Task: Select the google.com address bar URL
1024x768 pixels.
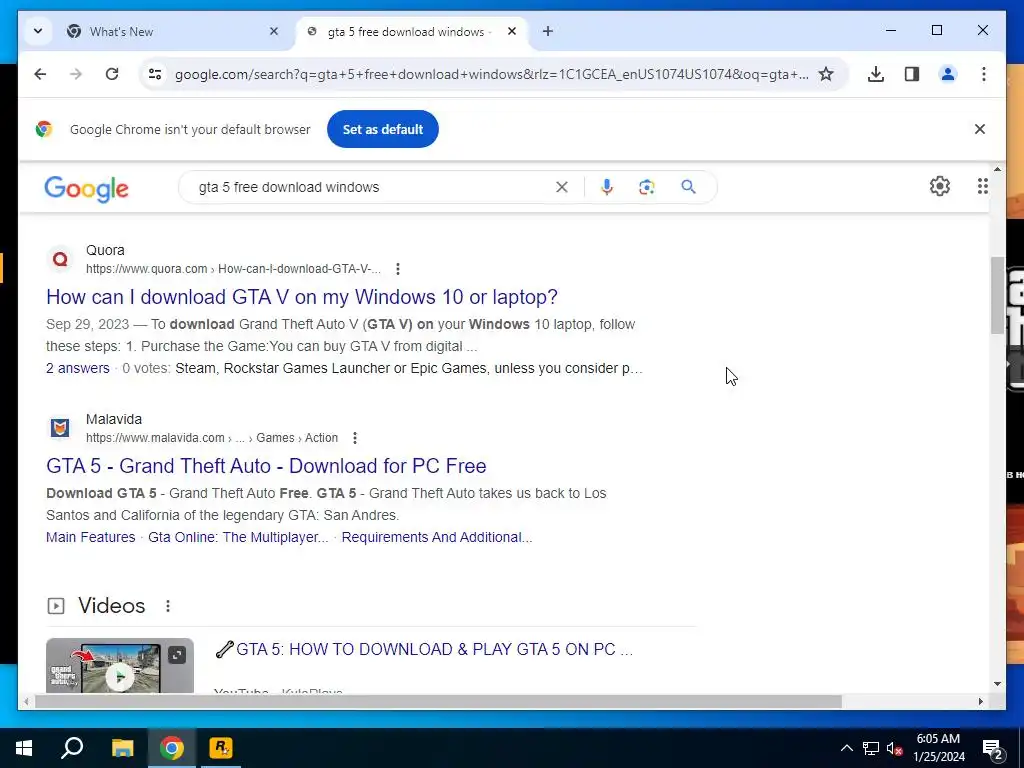Action: [x=491, y=74]
